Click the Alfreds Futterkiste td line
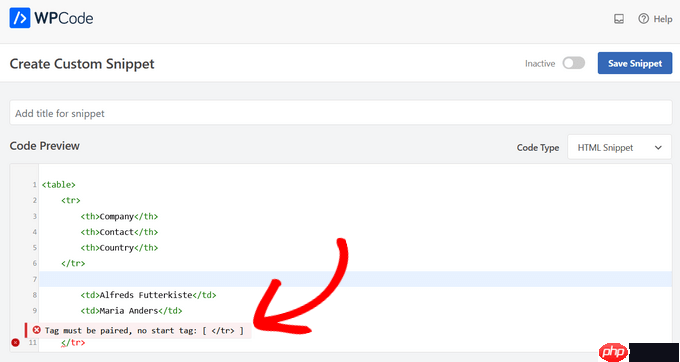The width and height of the screenshot is (680, 362). tap(148, 295)
